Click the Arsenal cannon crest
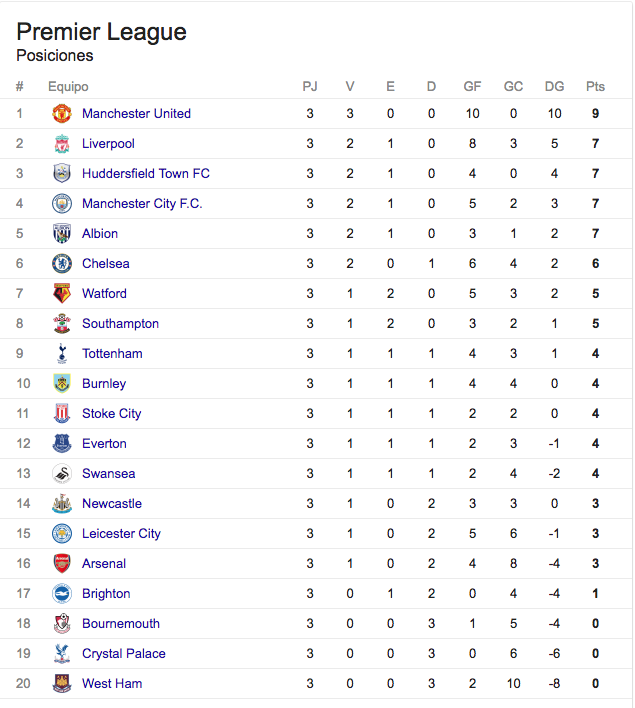 click(62, 564)
